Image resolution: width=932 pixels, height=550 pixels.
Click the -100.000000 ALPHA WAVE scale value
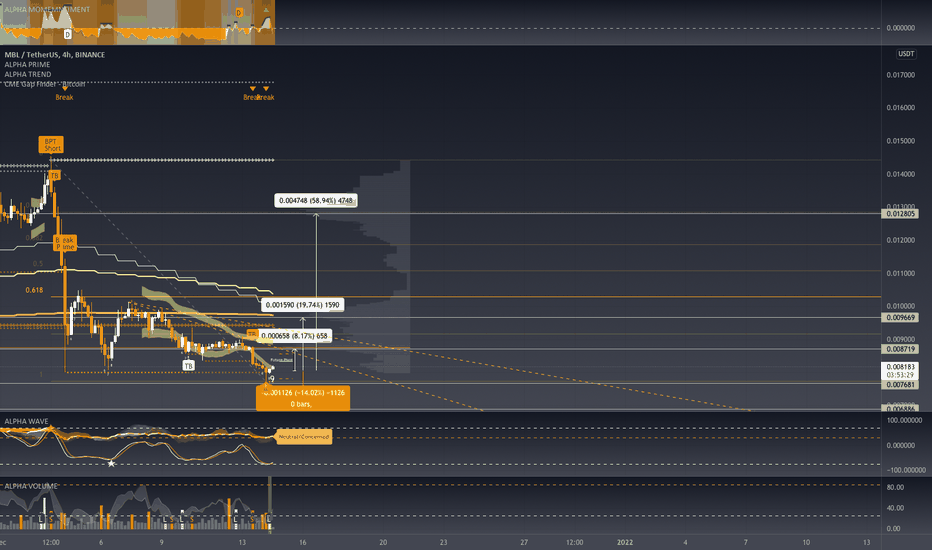click(x=906, y=470)
